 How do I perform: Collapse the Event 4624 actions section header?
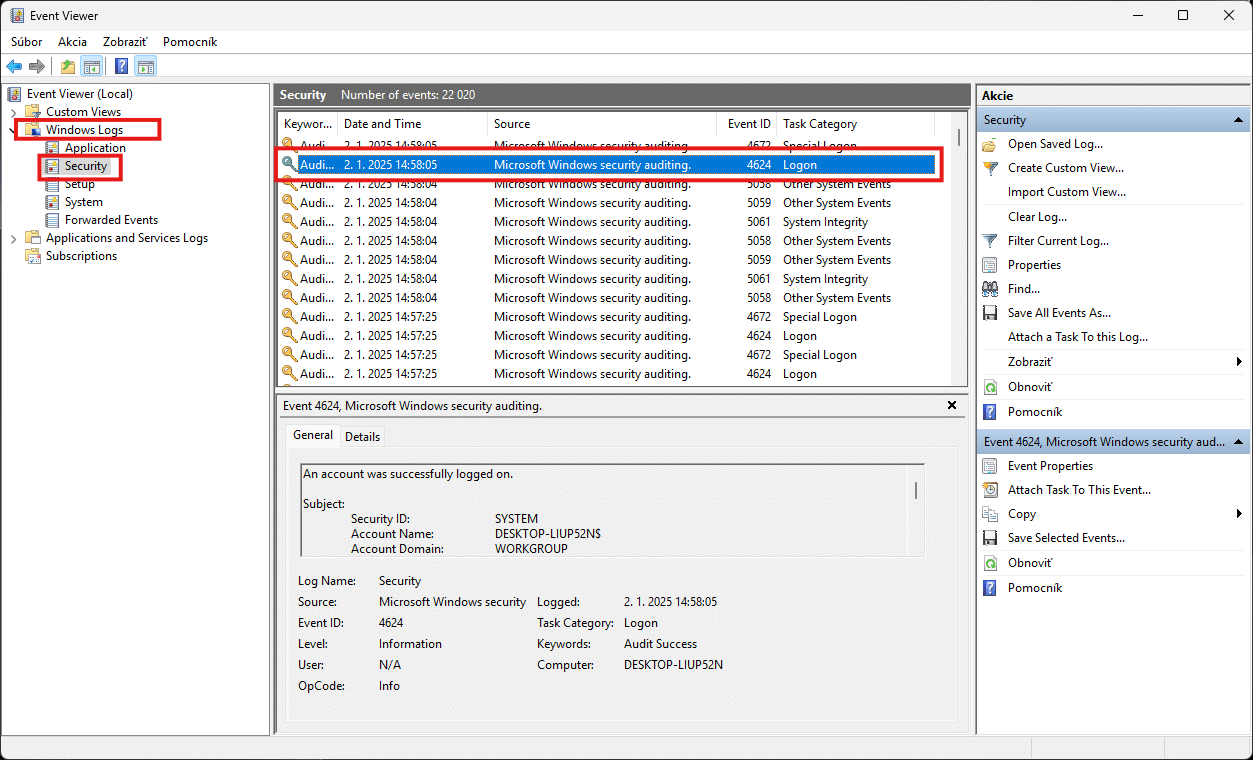1238,441
